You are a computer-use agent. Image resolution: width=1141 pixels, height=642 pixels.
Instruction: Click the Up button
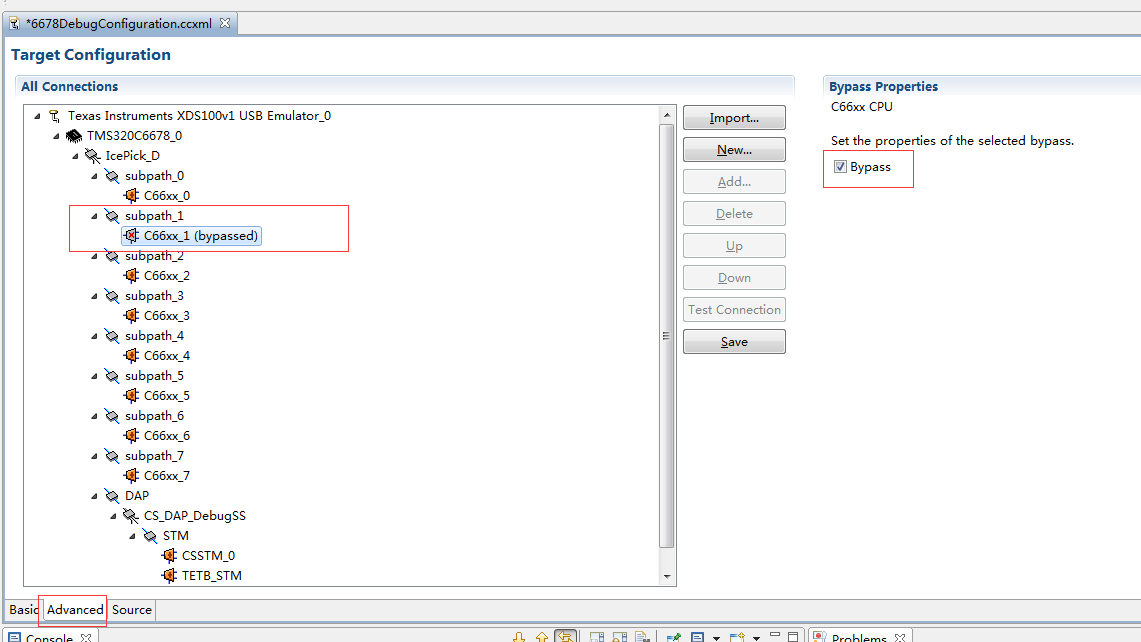coord(734,246)
